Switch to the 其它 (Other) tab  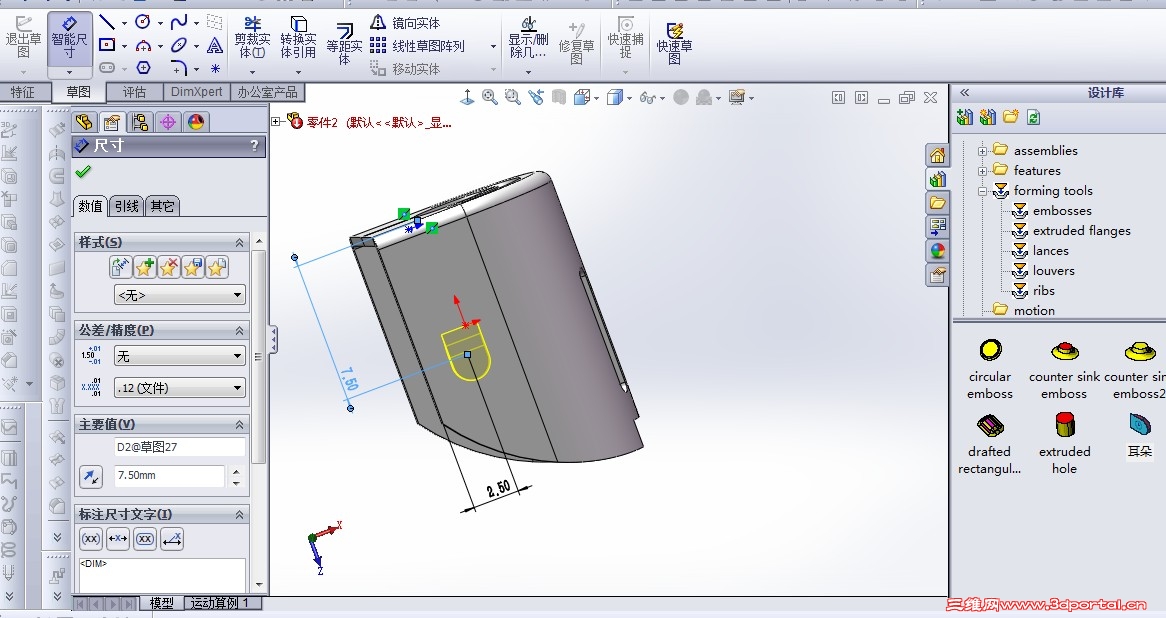(162, 206)
